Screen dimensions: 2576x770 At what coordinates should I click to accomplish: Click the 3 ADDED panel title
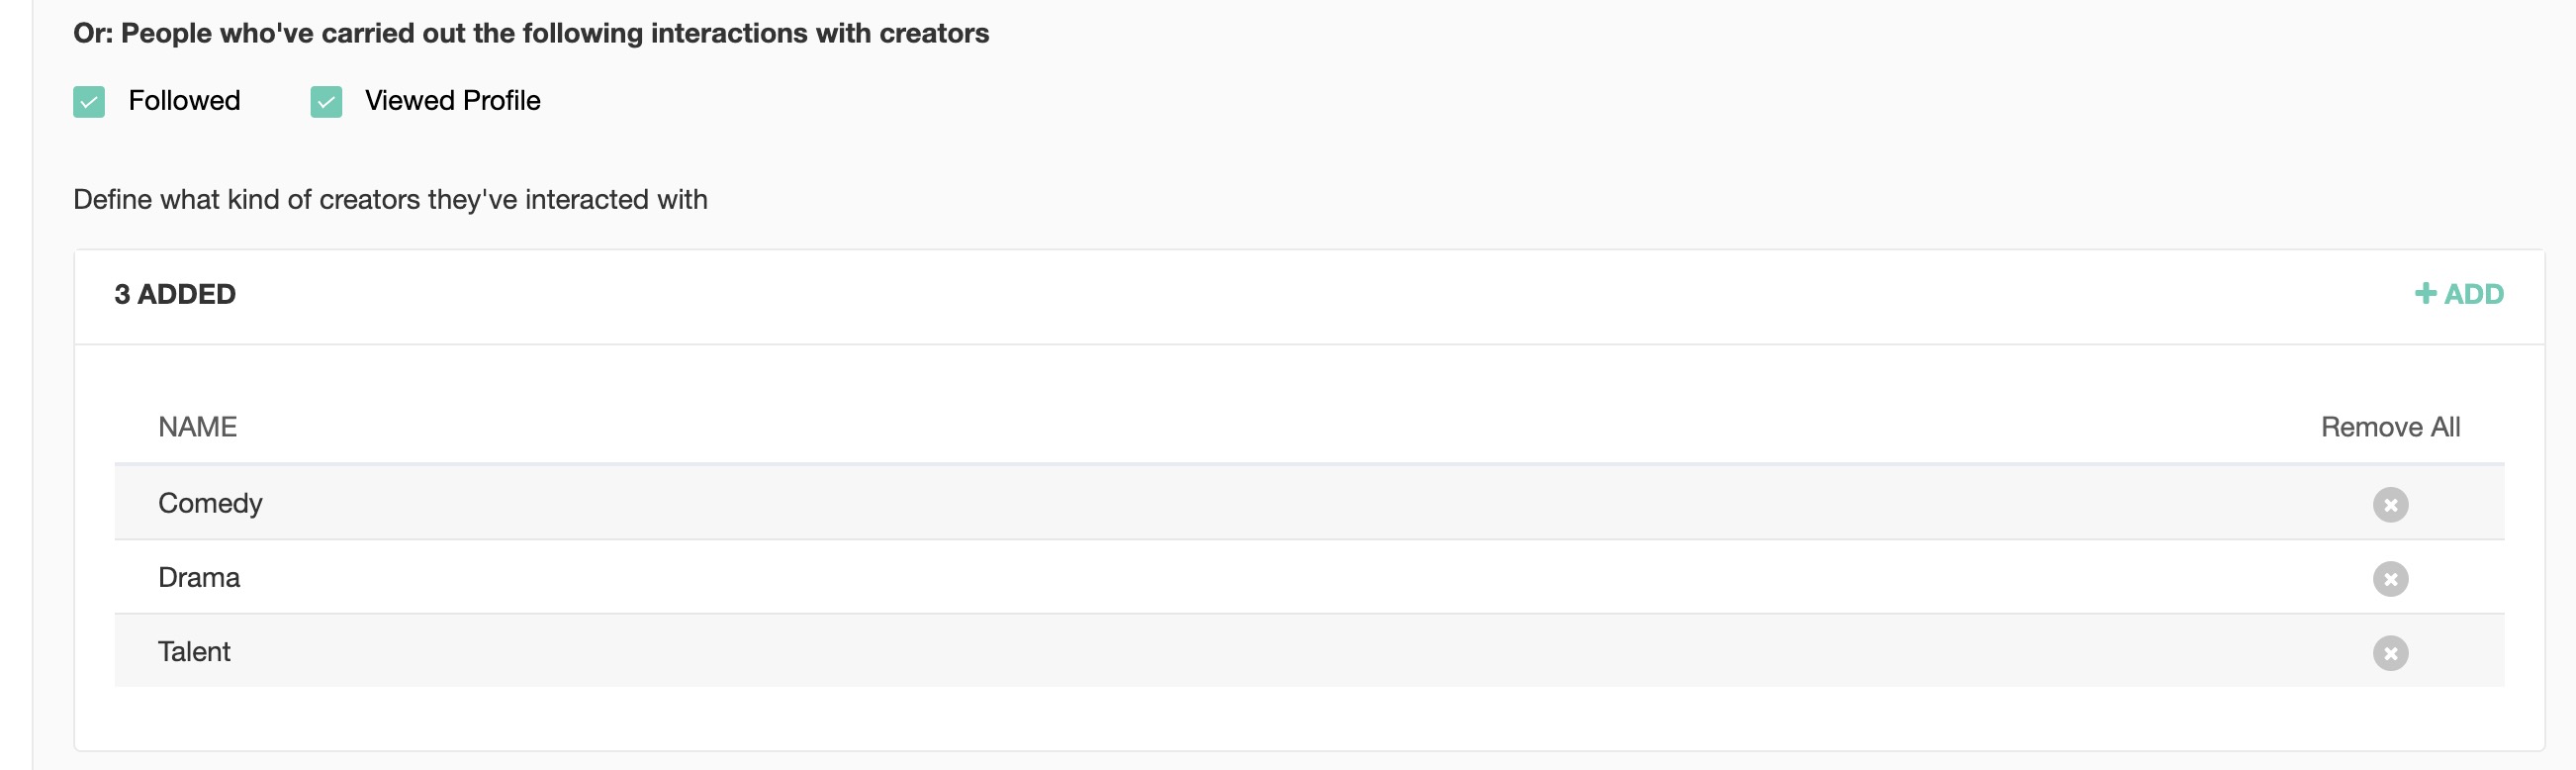point(175,294)
